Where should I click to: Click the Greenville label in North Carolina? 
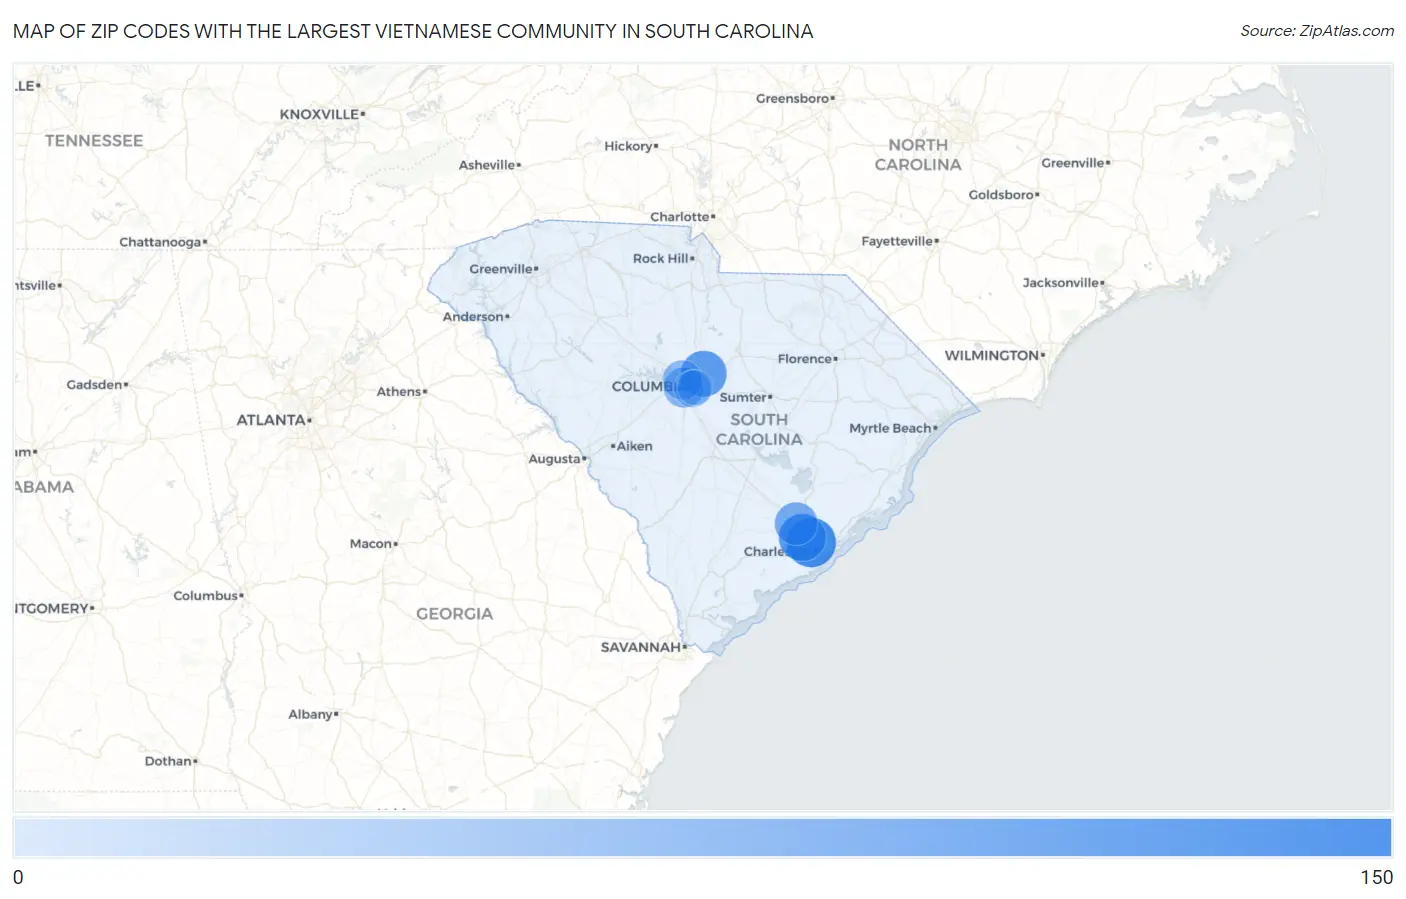pos(1073,163)
